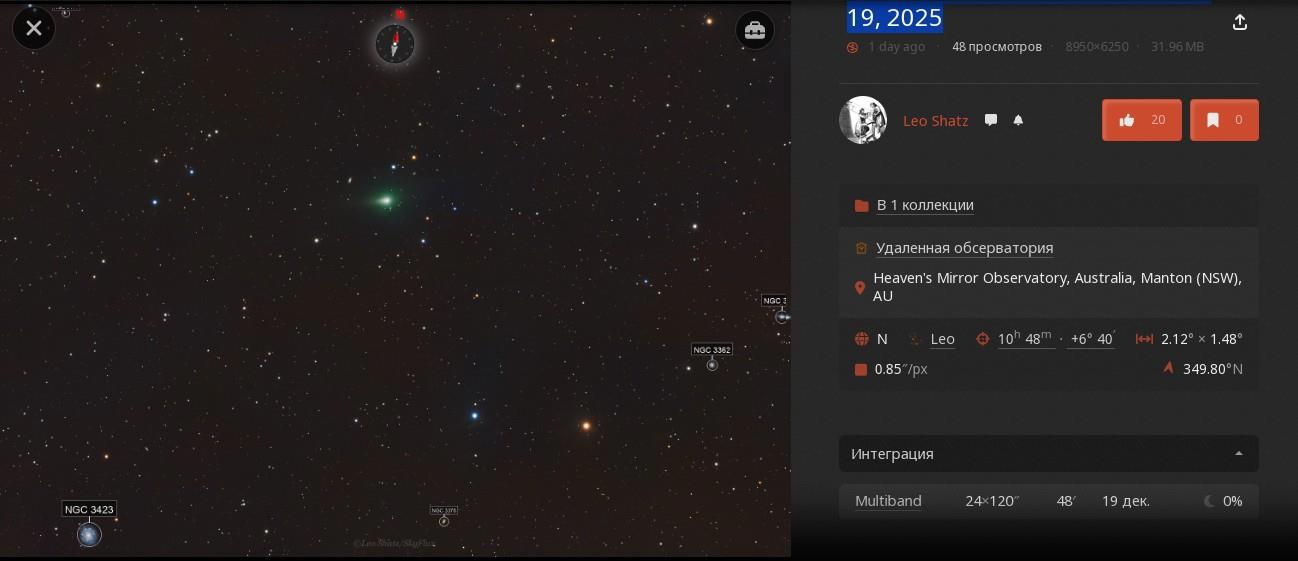
Task: Open the 'В 1 коллекции' link
Action: pos(925,205)
